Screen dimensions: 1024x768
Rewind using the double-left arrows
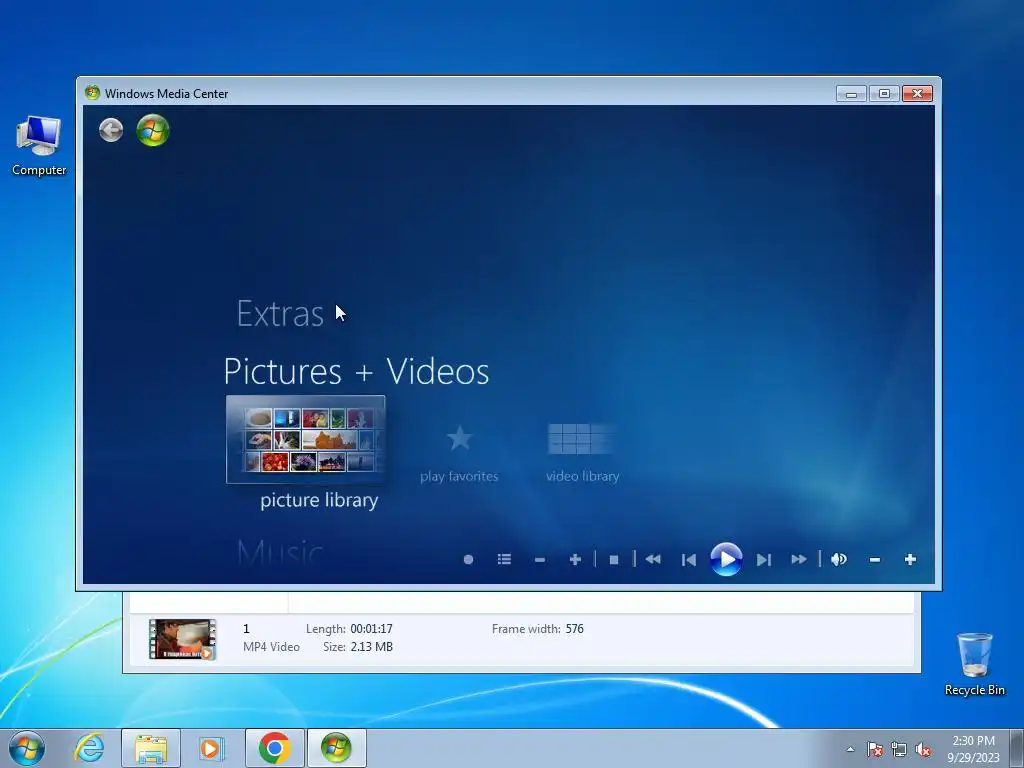click(653, 560)
